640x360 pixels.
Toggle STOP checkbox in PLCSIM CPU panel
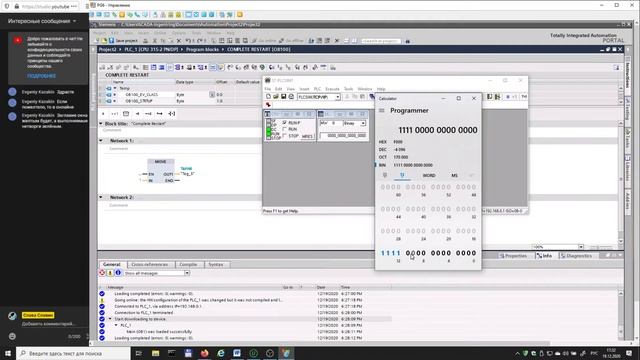tap(285, 136)
